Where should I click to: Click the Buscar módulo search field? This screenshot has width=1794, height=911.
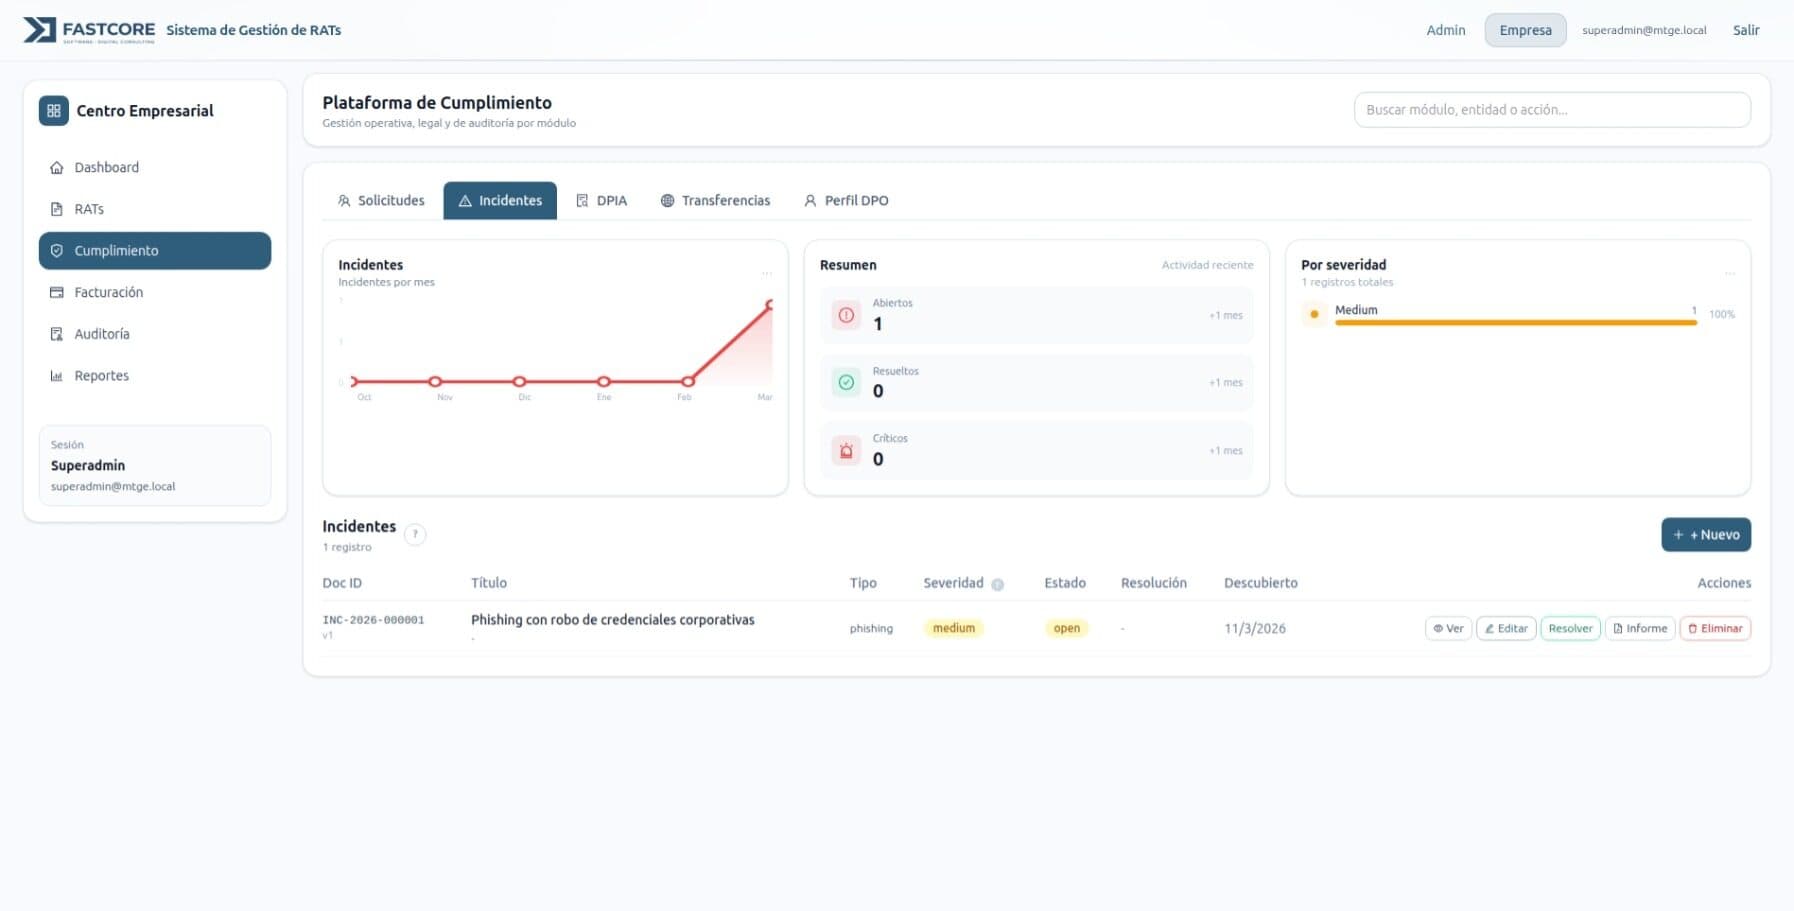pos(1551,110)
